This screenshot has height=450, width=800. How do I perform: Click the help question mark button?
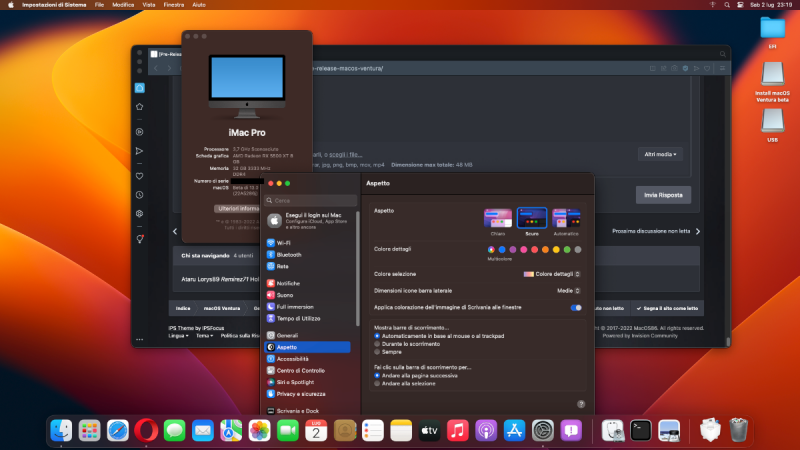(581, 403)
